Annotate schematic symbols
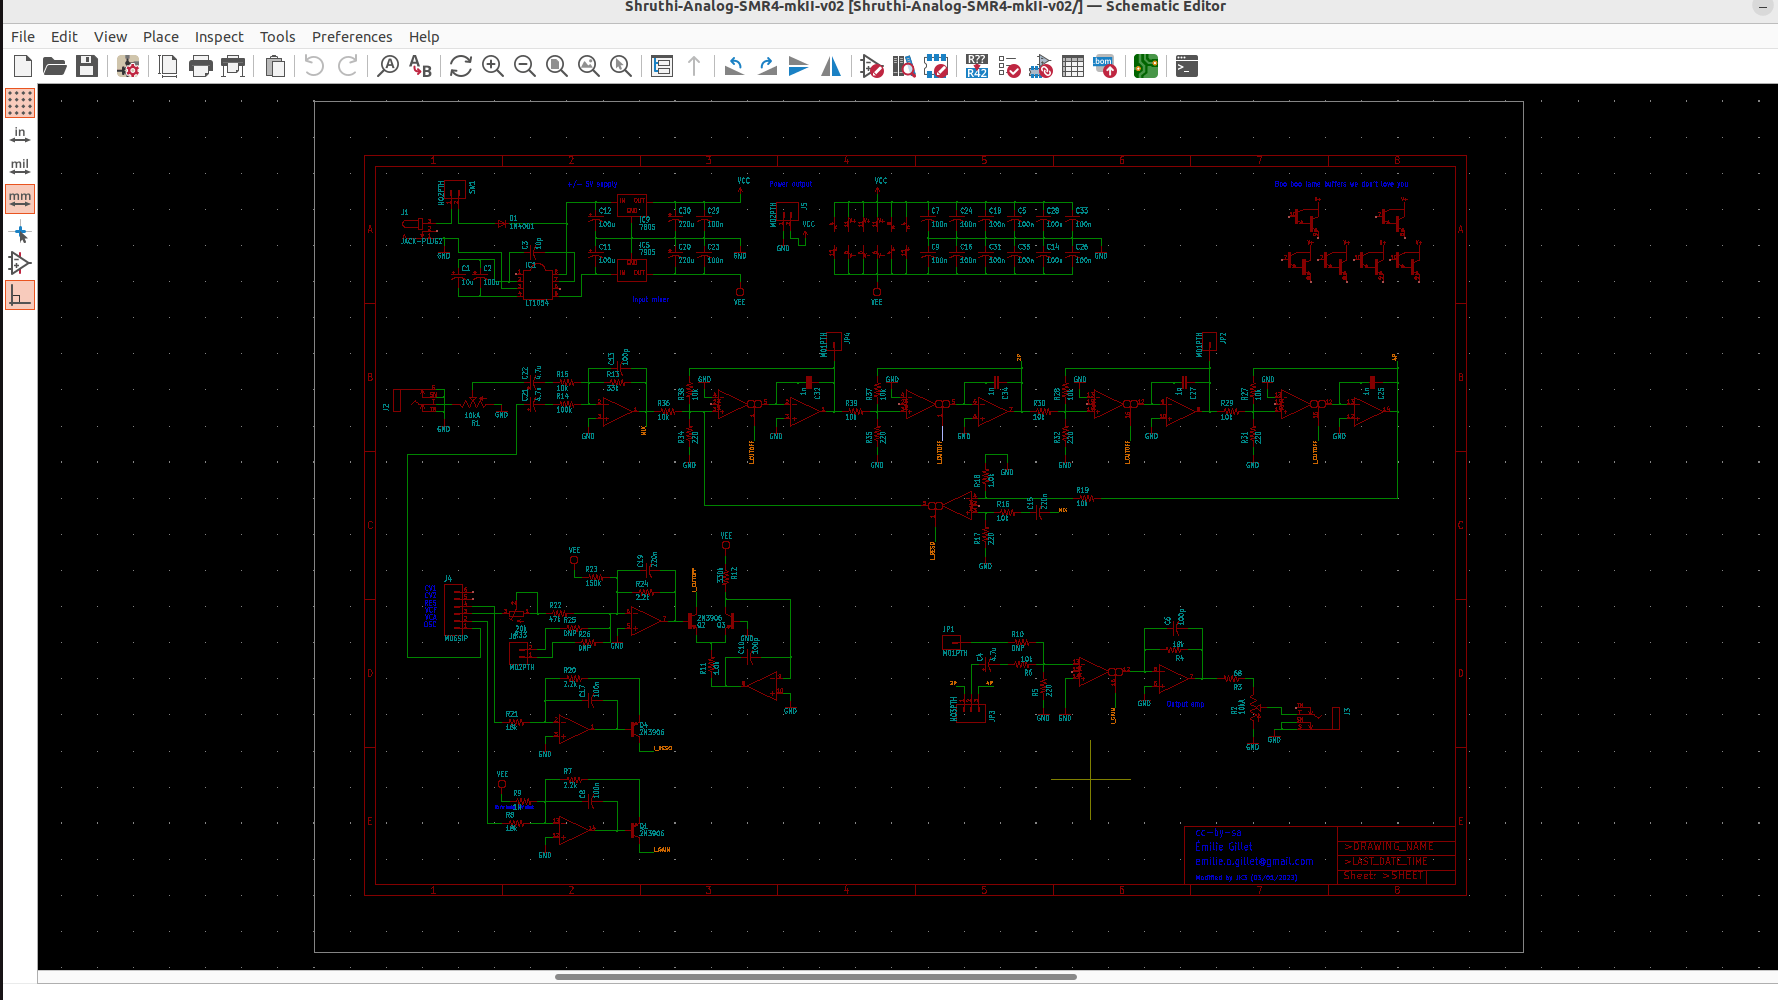1778x1000 pixels. (x=977, y=66)
